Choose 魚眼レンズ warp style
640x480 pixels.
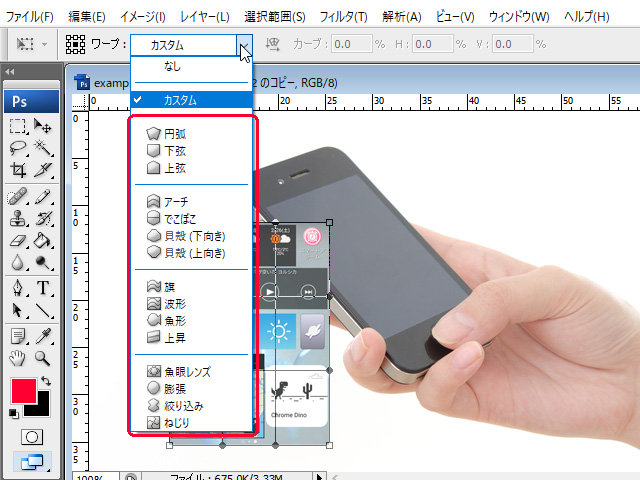(x=191, y=372)
